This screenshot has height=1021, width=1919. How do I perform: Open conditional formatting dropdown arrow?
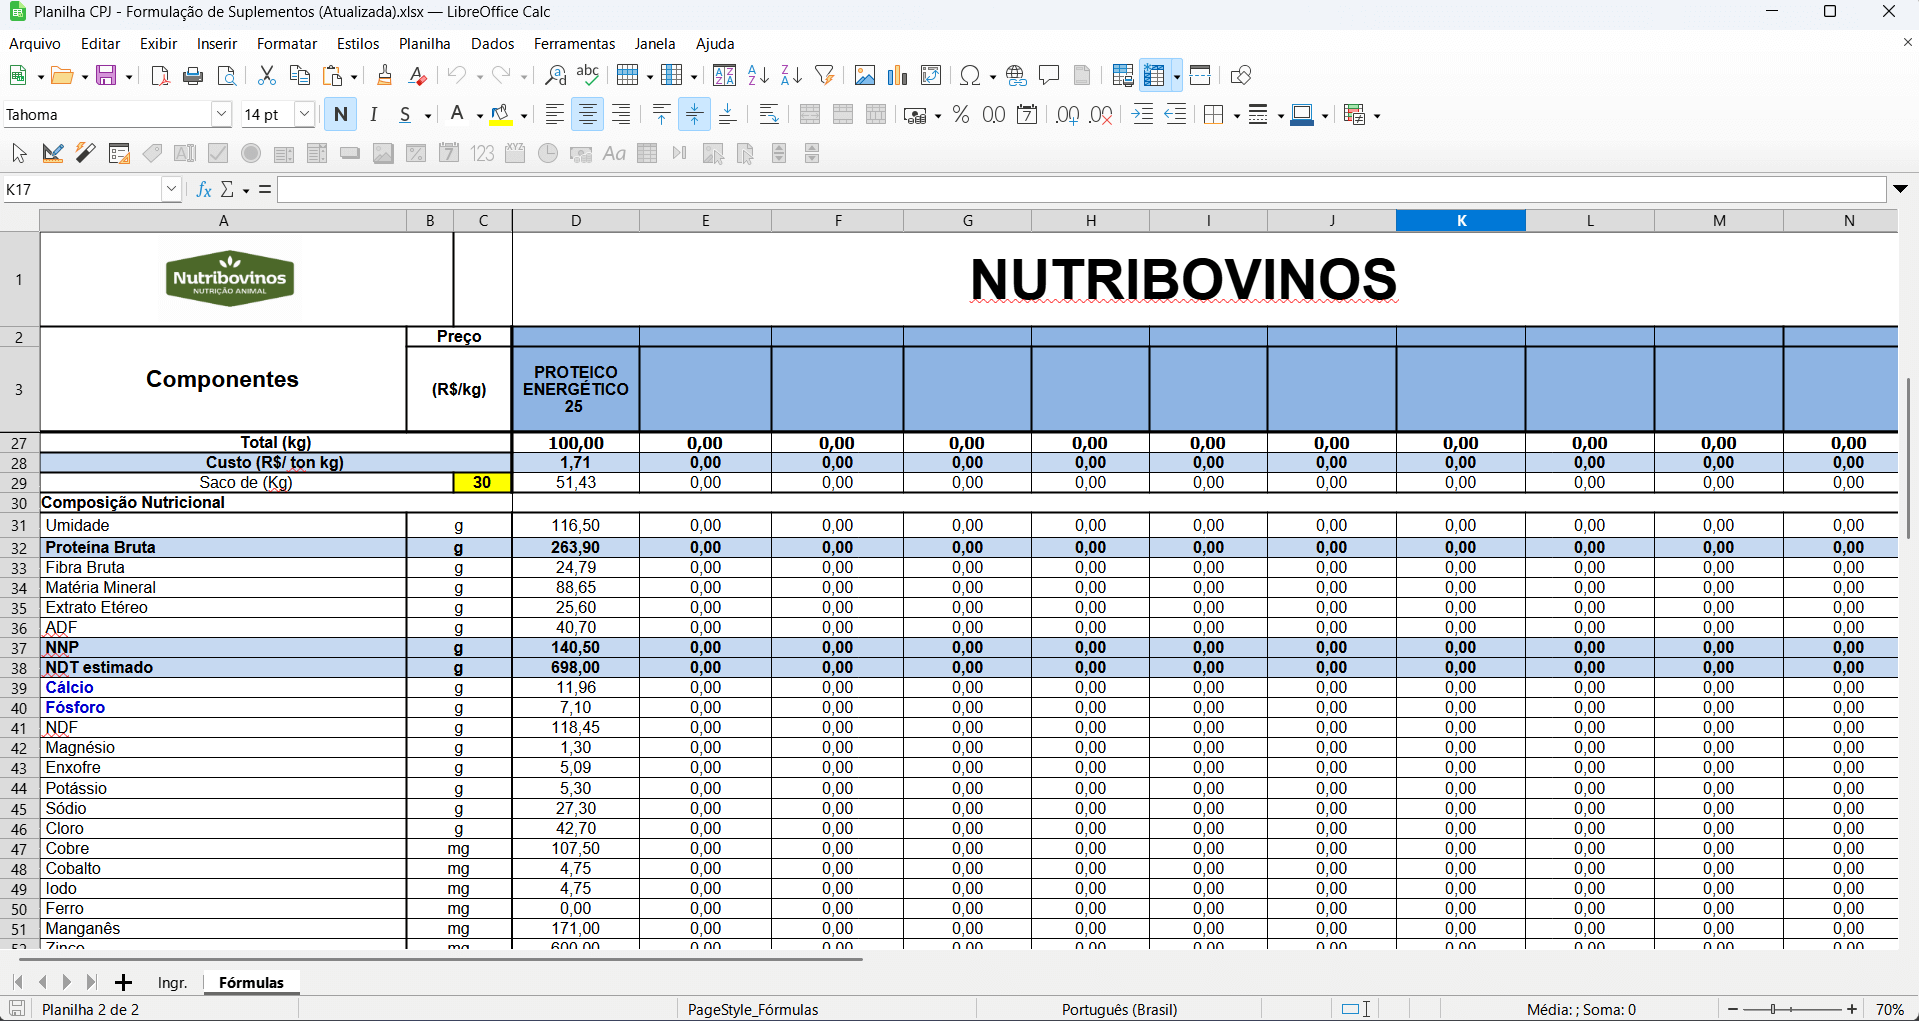(x=1377, y=116)
